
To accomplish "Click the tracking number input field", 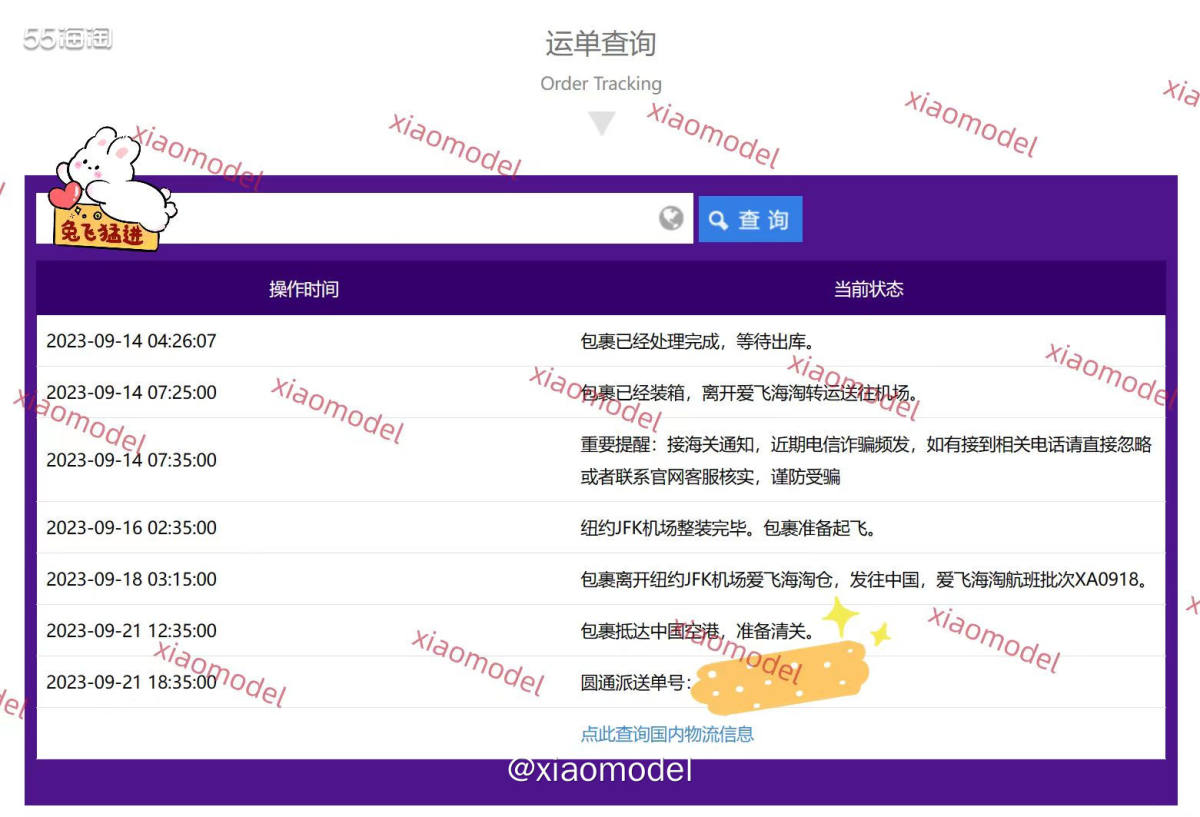I will point(364,218).
